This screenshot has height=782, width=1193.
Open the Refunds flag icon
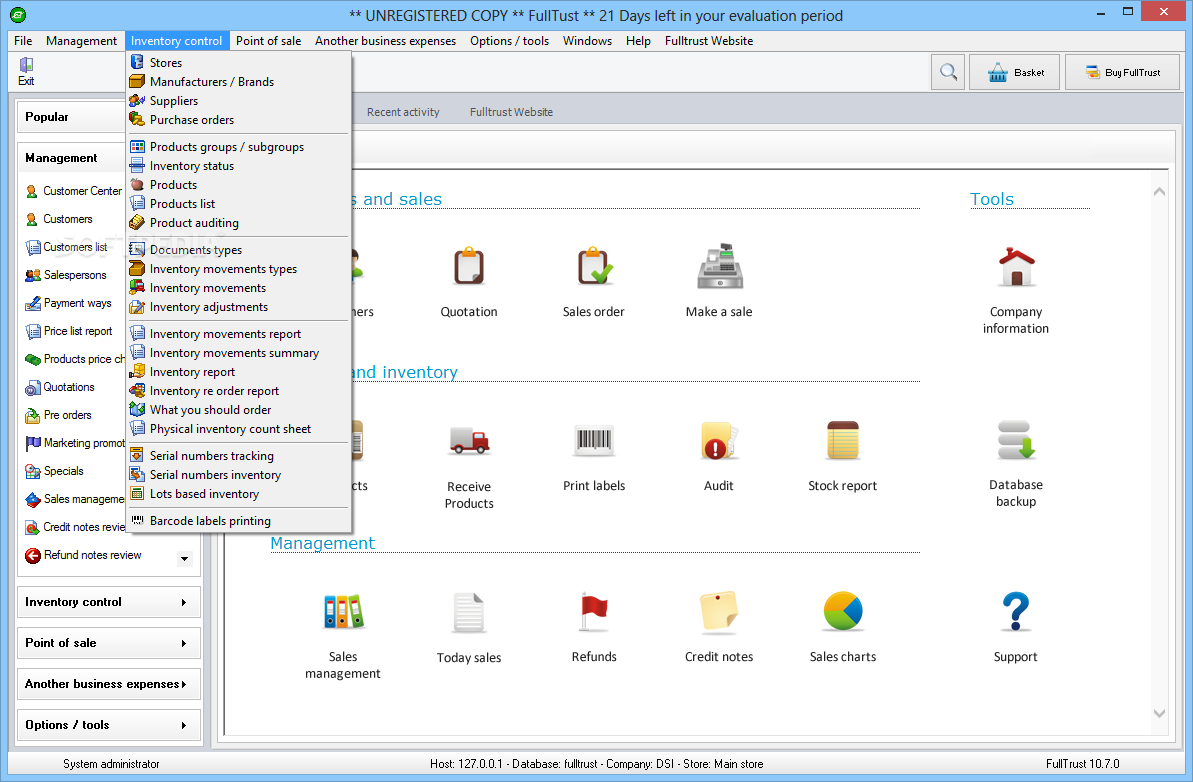pyautogui.click(x=593, y=612)
